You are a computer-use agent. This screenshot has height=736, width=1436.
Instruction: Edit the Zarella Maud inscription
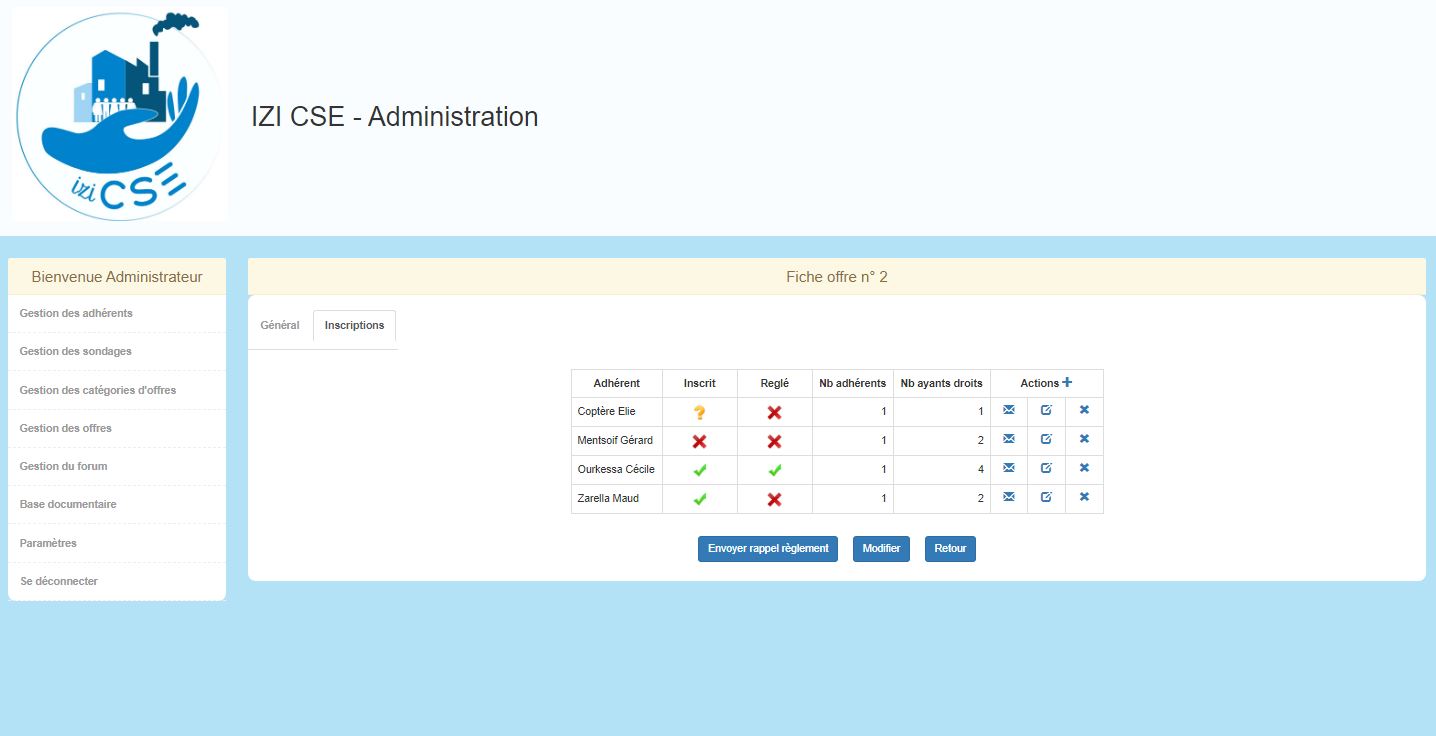(x=1046, y=497)
